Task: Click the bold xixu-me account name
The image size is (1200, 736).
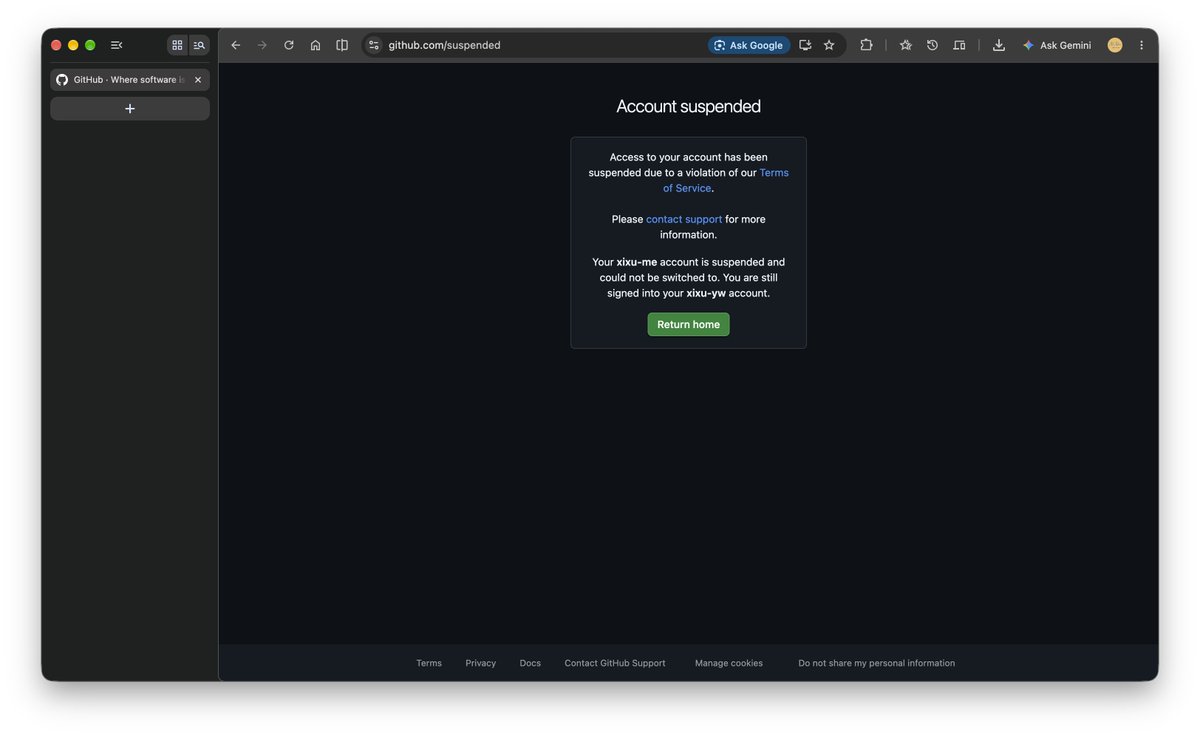Action: (637, 262)
